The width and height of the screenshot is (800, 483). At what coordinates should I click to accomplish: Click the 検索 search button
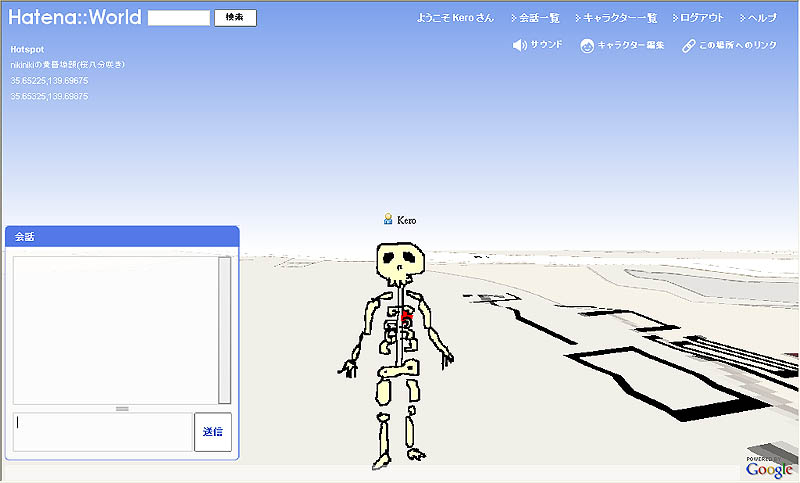(235, 17)
